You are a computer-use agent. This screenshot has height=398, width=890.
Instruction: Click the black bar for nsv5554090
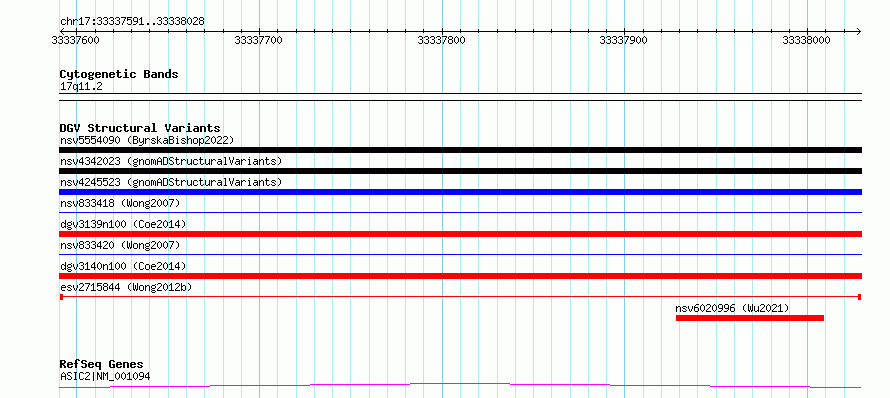tap(460, 150)
